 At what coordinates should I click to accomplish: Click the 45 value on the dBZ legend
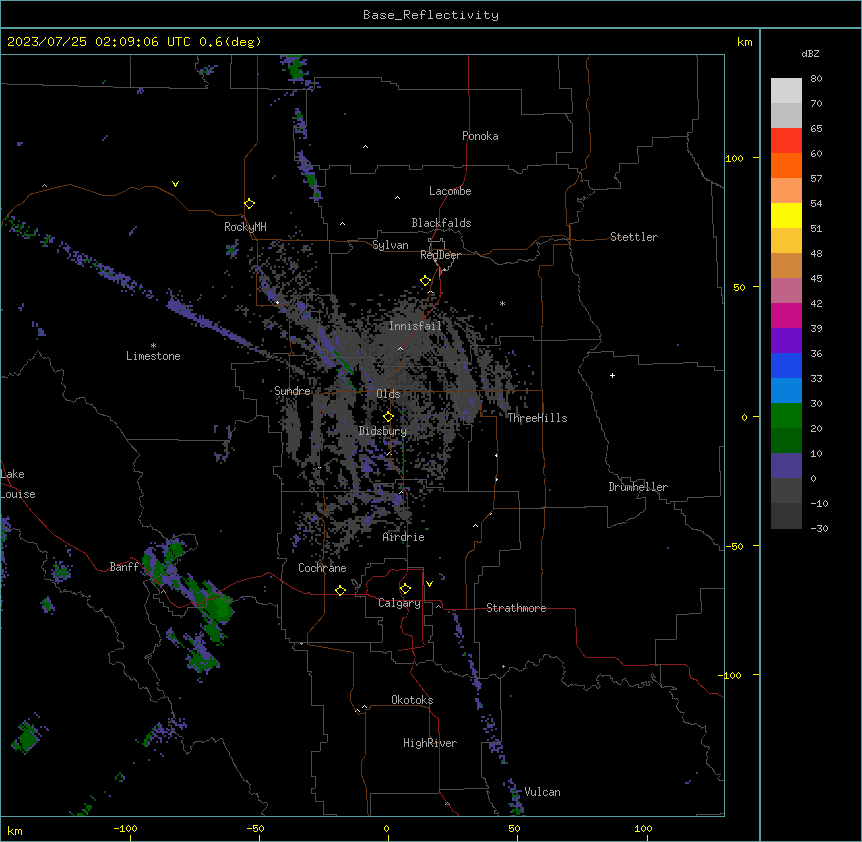tap(816, 279)
